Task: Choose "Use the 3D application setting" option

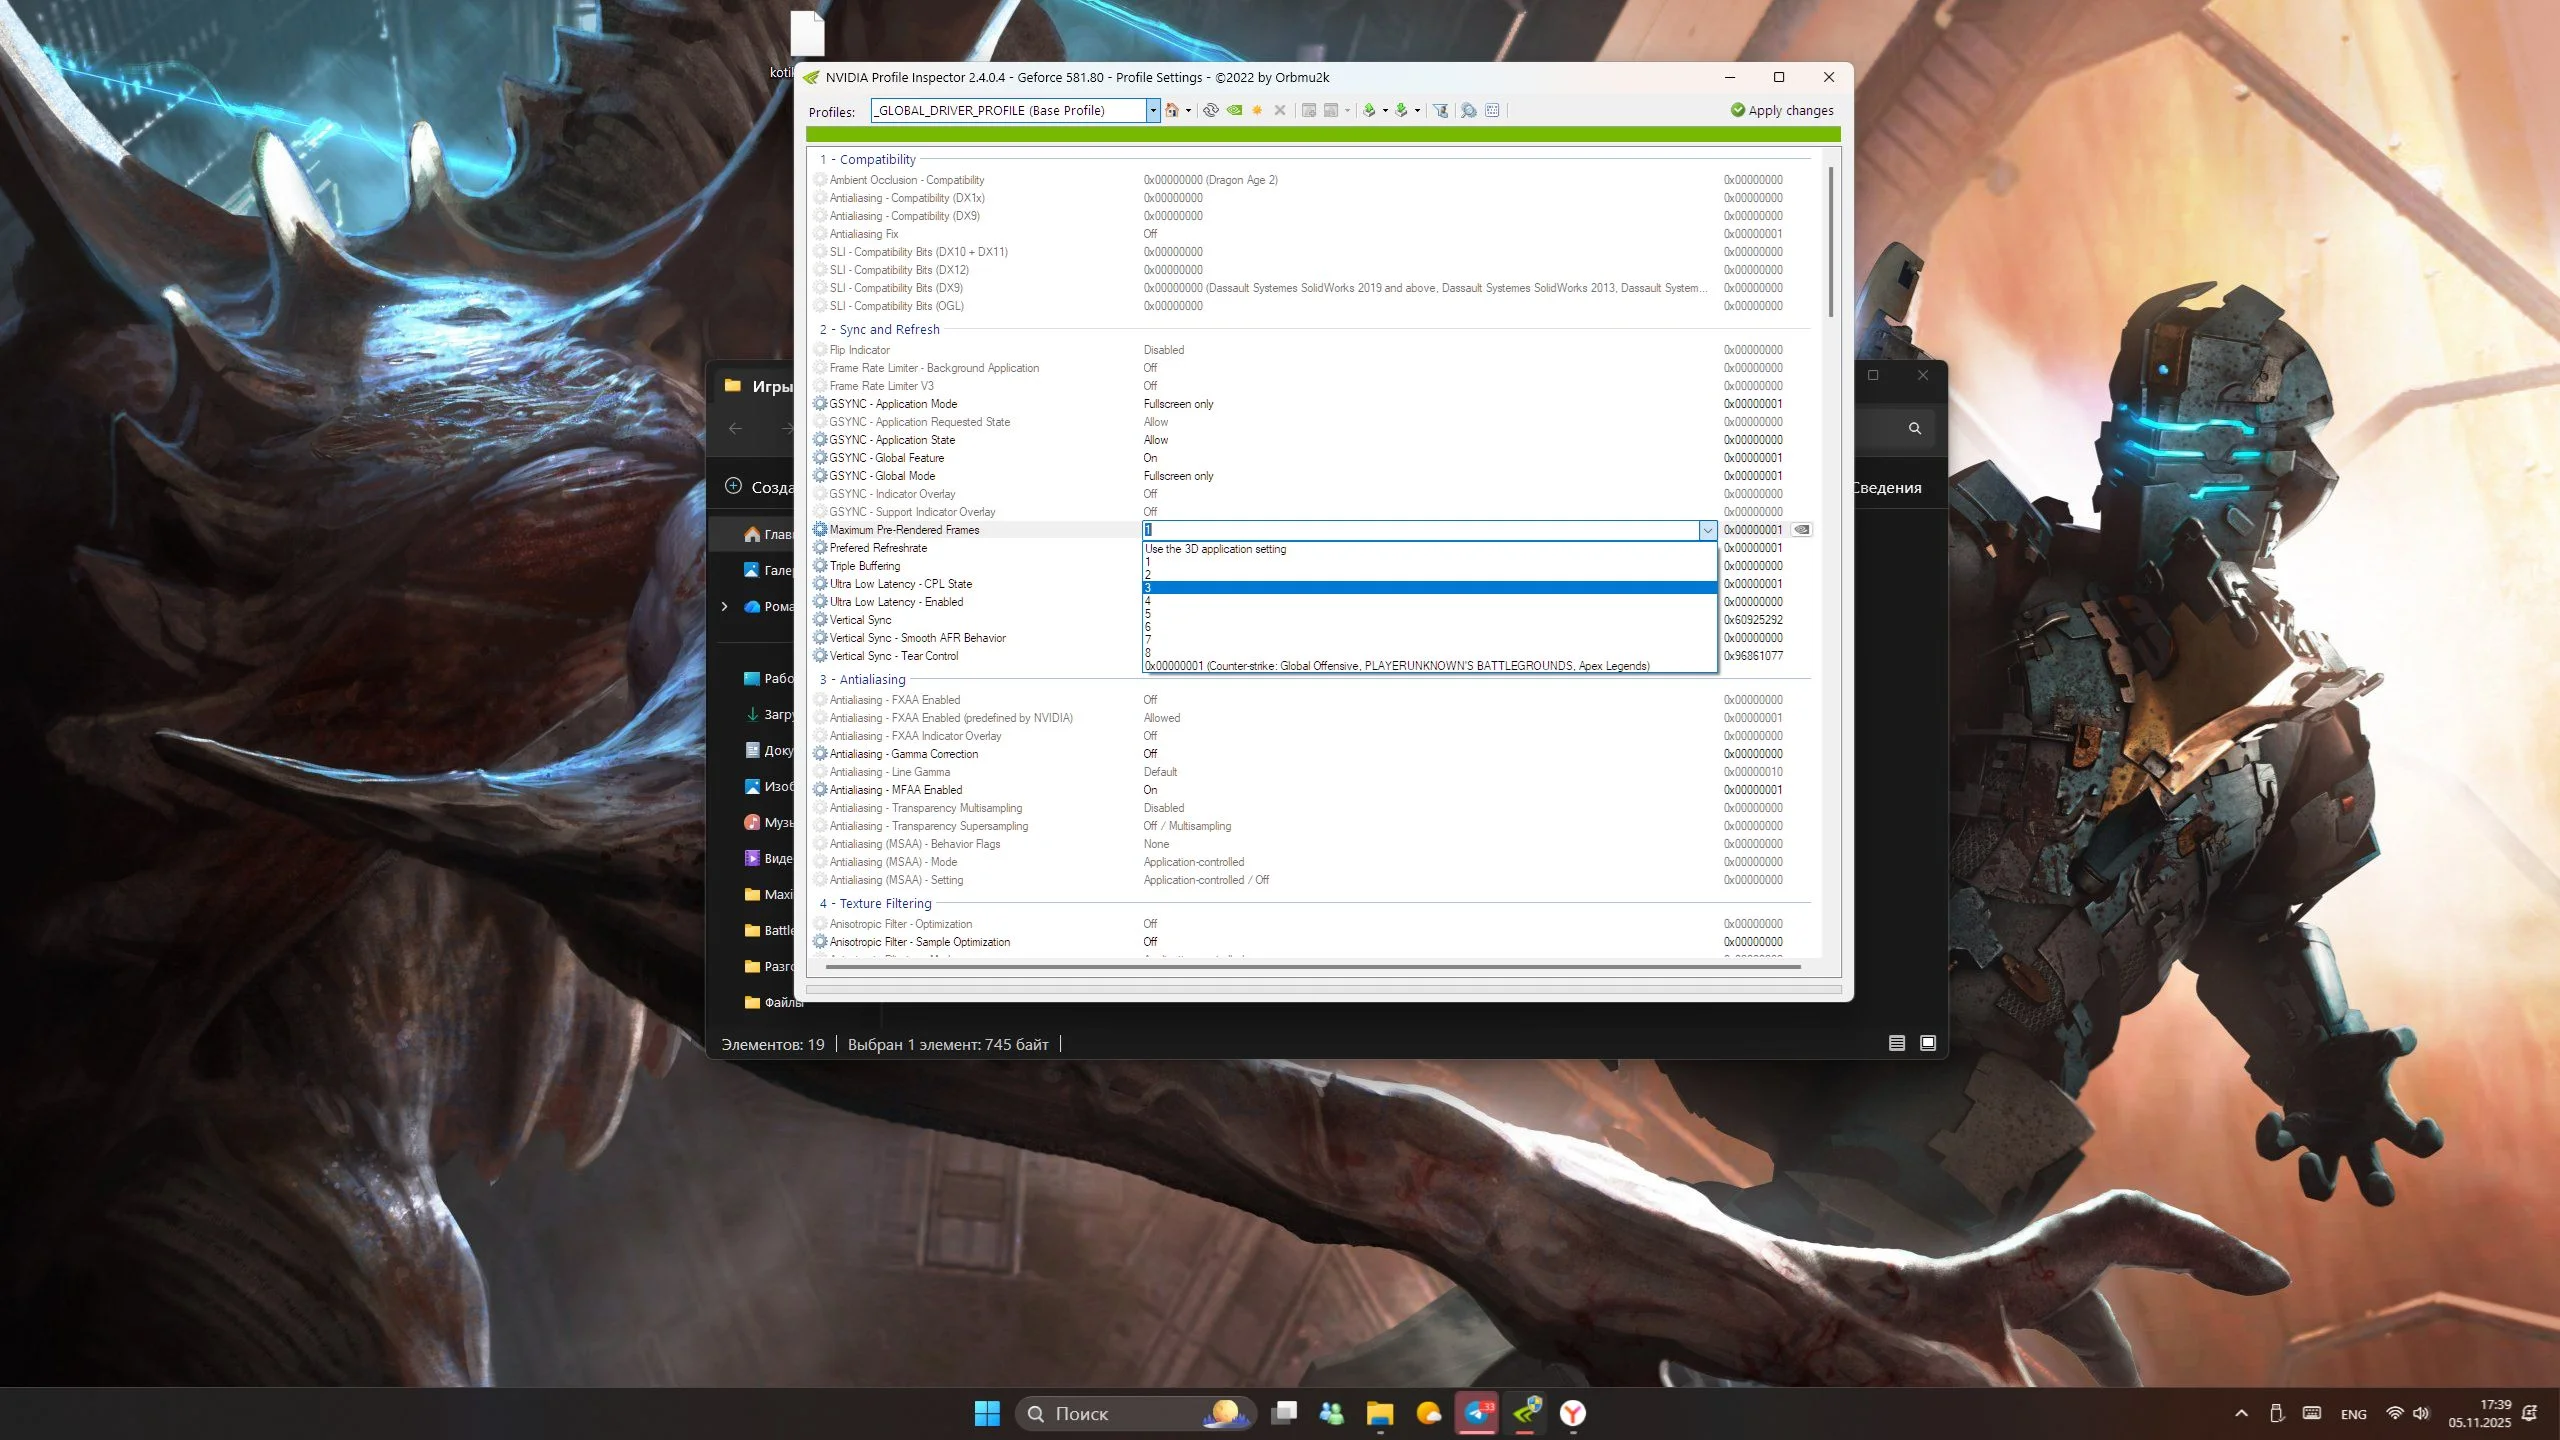Action: 1216,549
